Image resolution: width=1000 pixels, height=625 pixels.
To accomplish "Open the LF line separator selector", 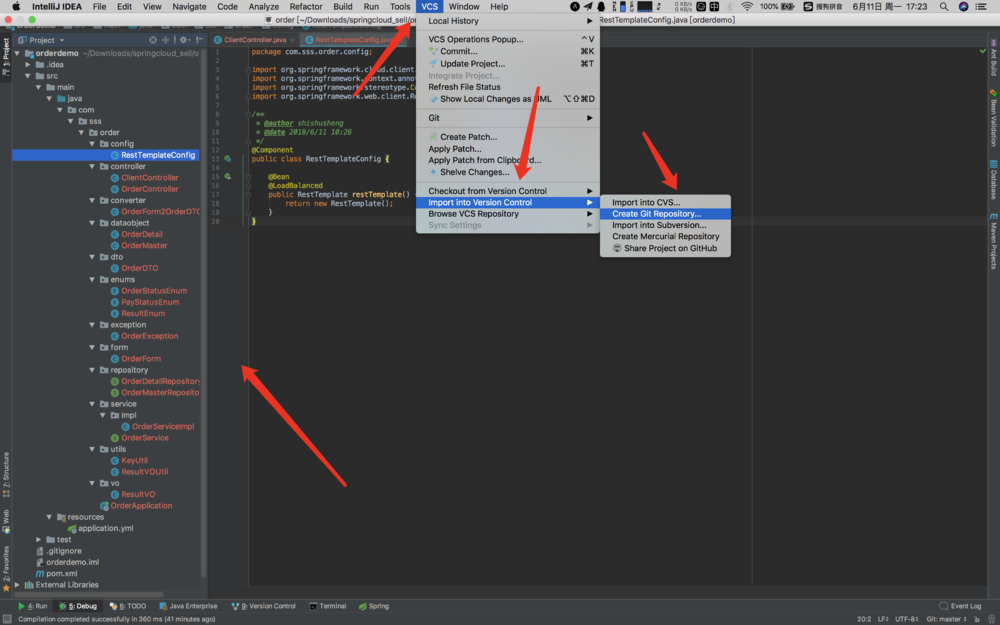I will pyautogui.click(x=883, y=619).
